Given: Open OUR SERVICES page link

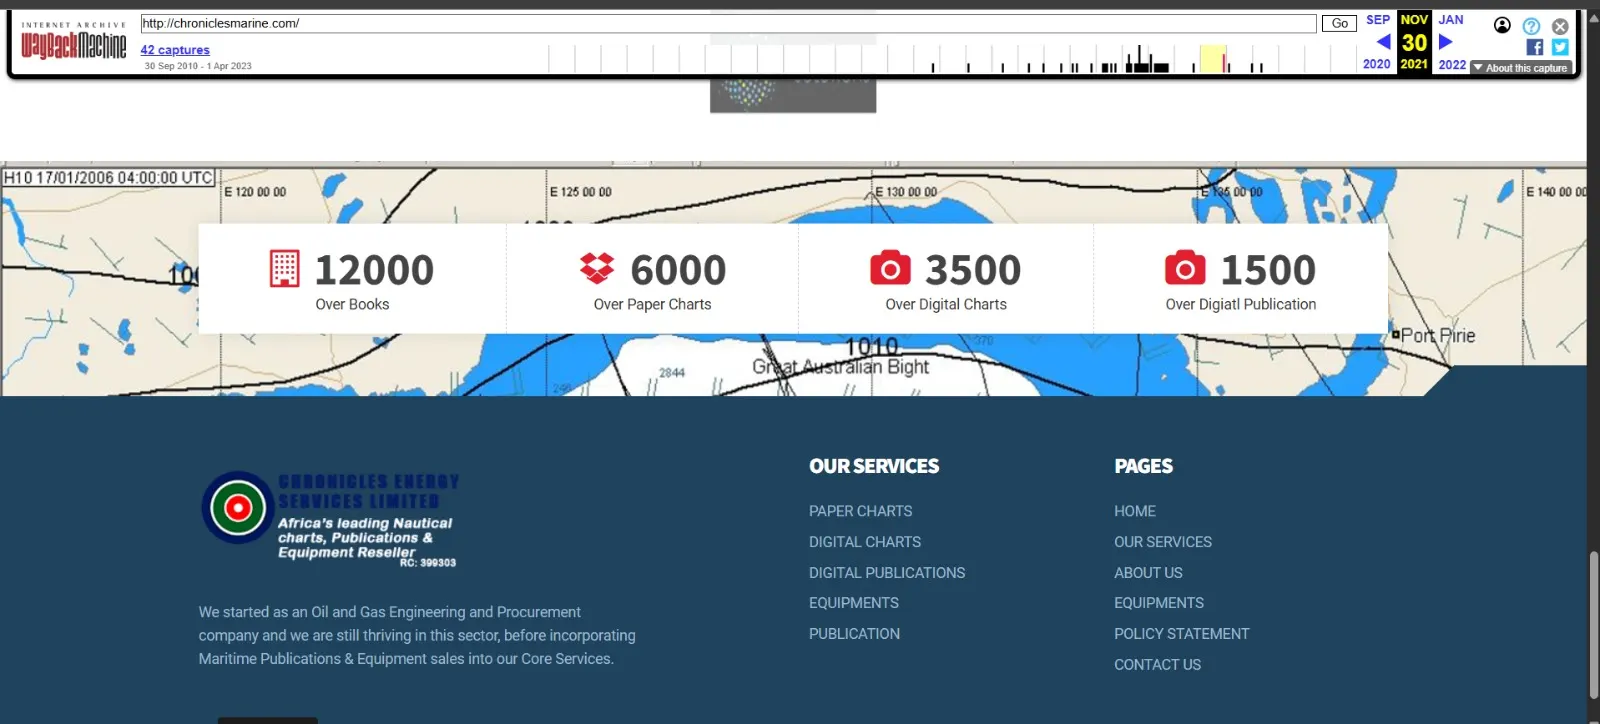Looking at the screenshot, I should [1163, 542].
